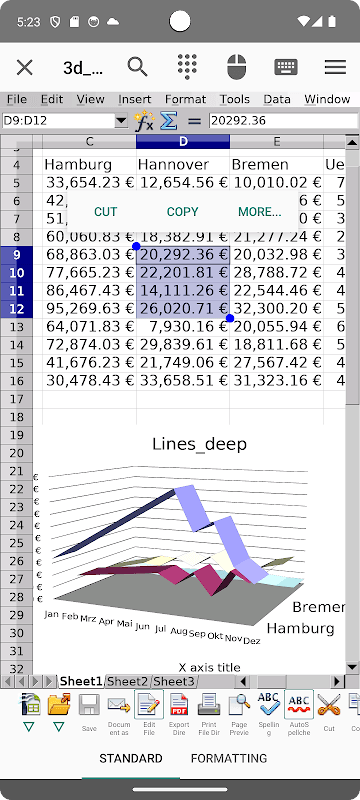The height and width of the screenshot is (800, 360).
Task: Click the vertical scrollbar up arrow
Action: pyautogui.click(x=352, y=142)
